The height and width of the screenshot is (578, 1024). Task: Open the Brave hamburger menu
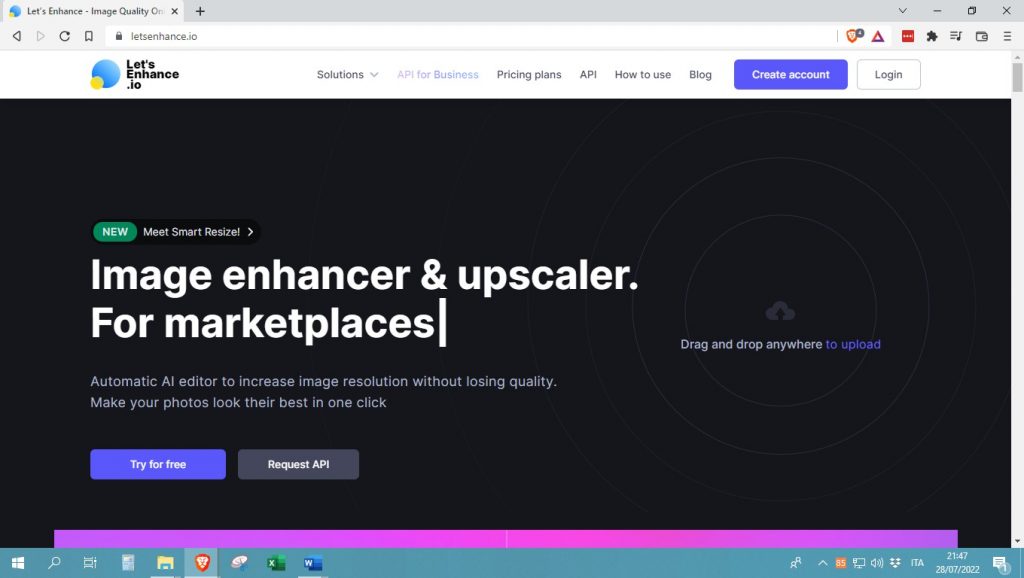pyautogui.click(x=1007, y=36)
